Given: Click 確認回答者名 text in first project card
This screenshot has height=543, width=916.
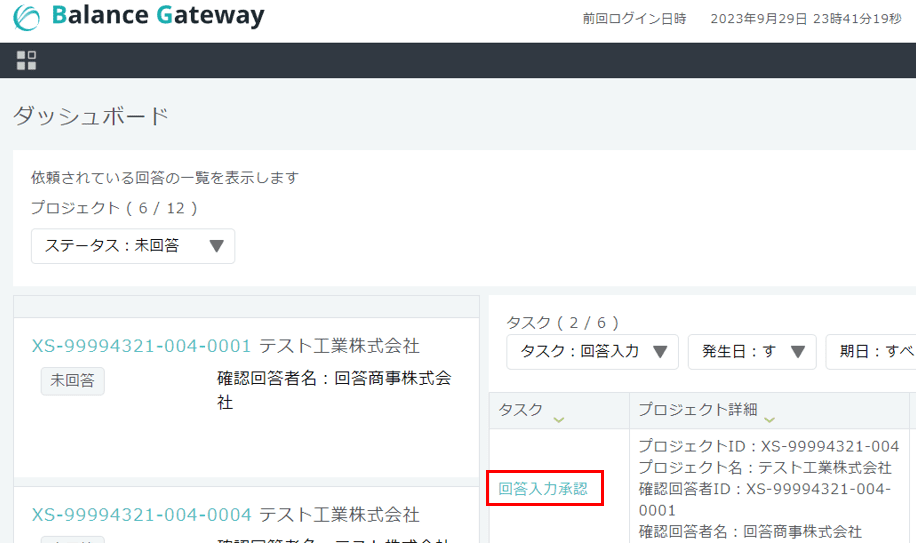Looking at the screenshot, I should [334, 390].
